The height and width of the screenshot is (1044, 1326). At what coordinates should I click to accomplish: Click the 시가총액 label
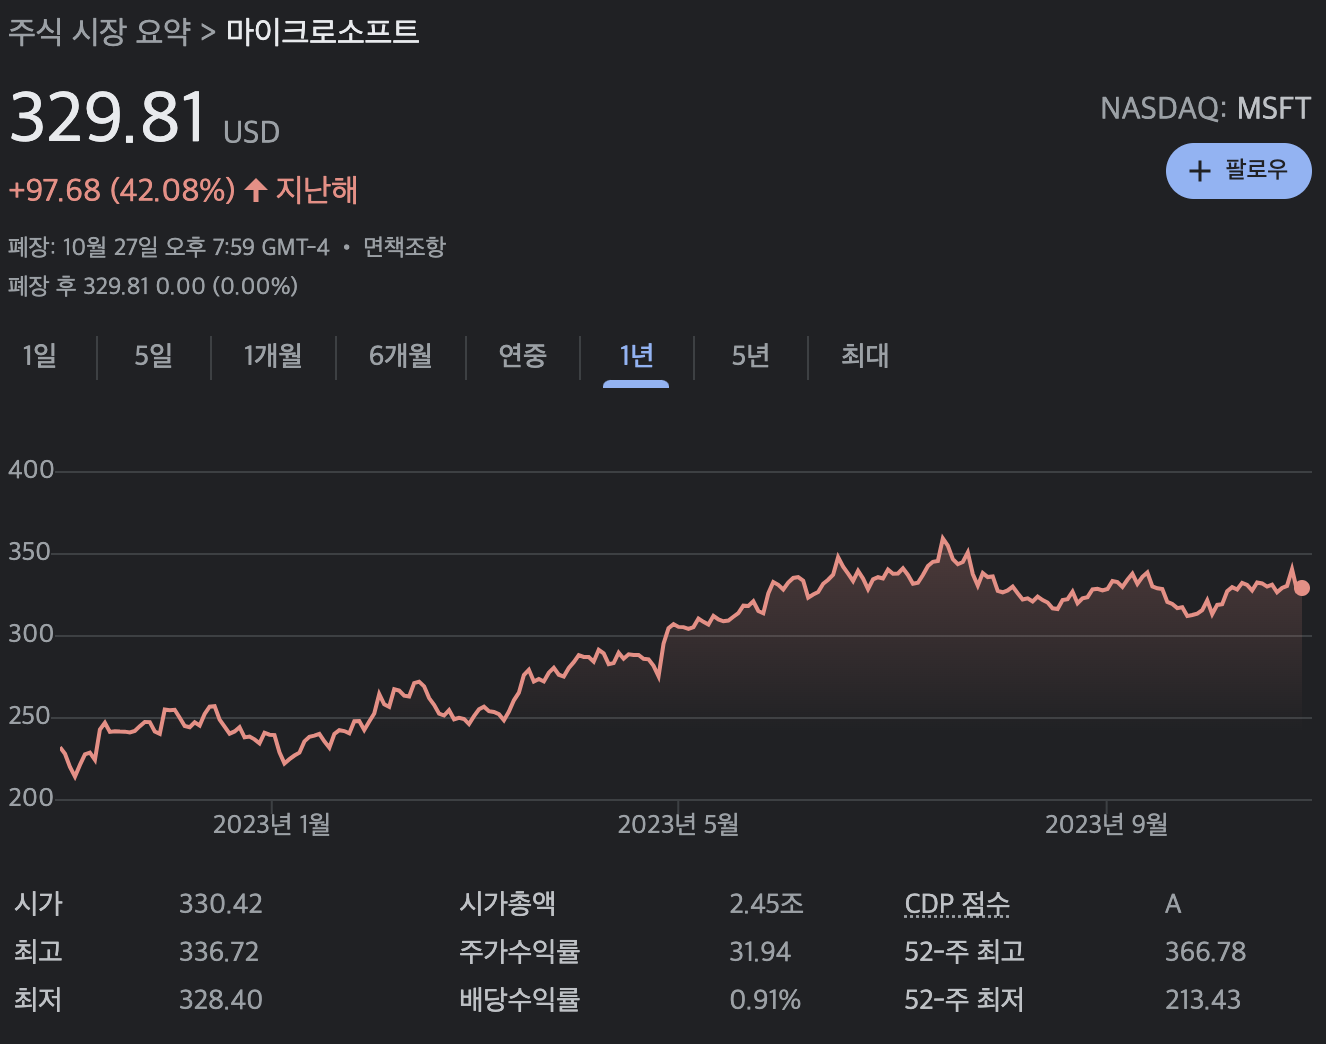pyautogui.click(x=507, y=904)
